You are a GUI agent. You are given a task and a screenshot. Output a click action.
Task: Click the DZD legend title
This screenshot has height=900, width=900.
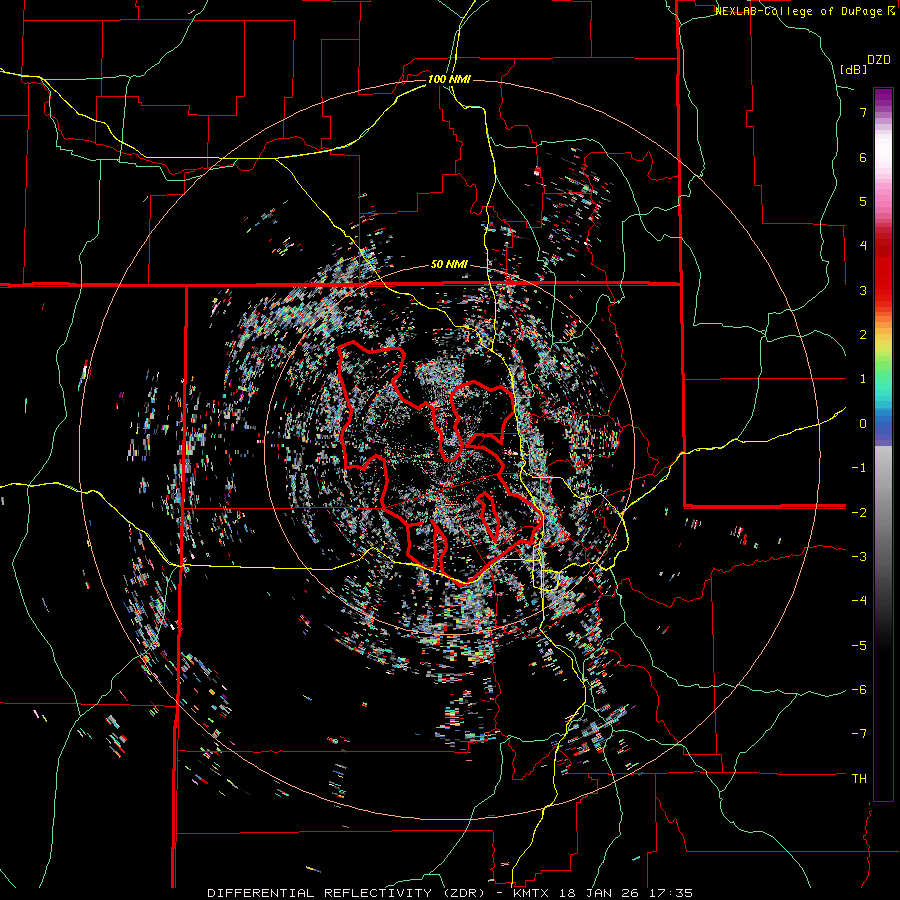[x=879, y=59]
